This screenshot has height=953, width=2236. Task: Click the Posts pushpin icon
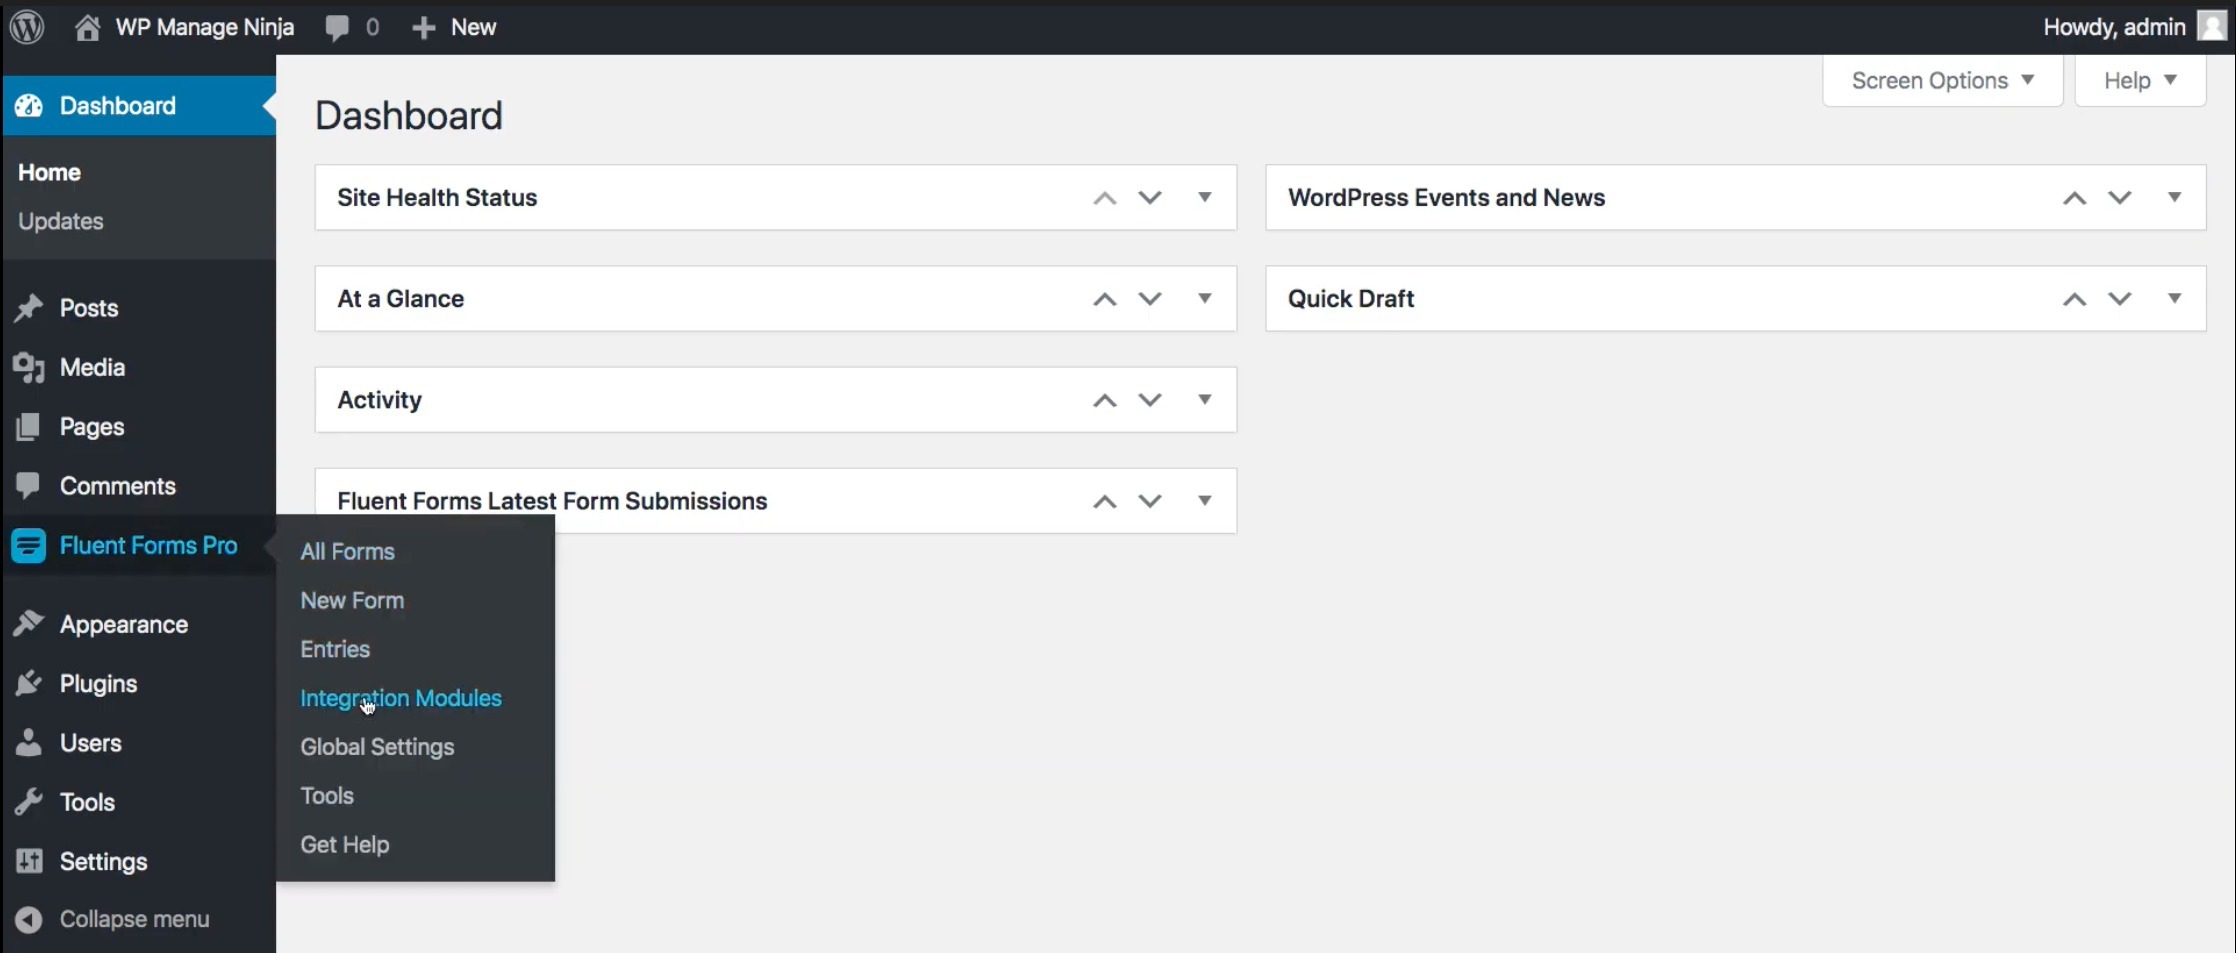pyautogui.click(x=29, y=308)
